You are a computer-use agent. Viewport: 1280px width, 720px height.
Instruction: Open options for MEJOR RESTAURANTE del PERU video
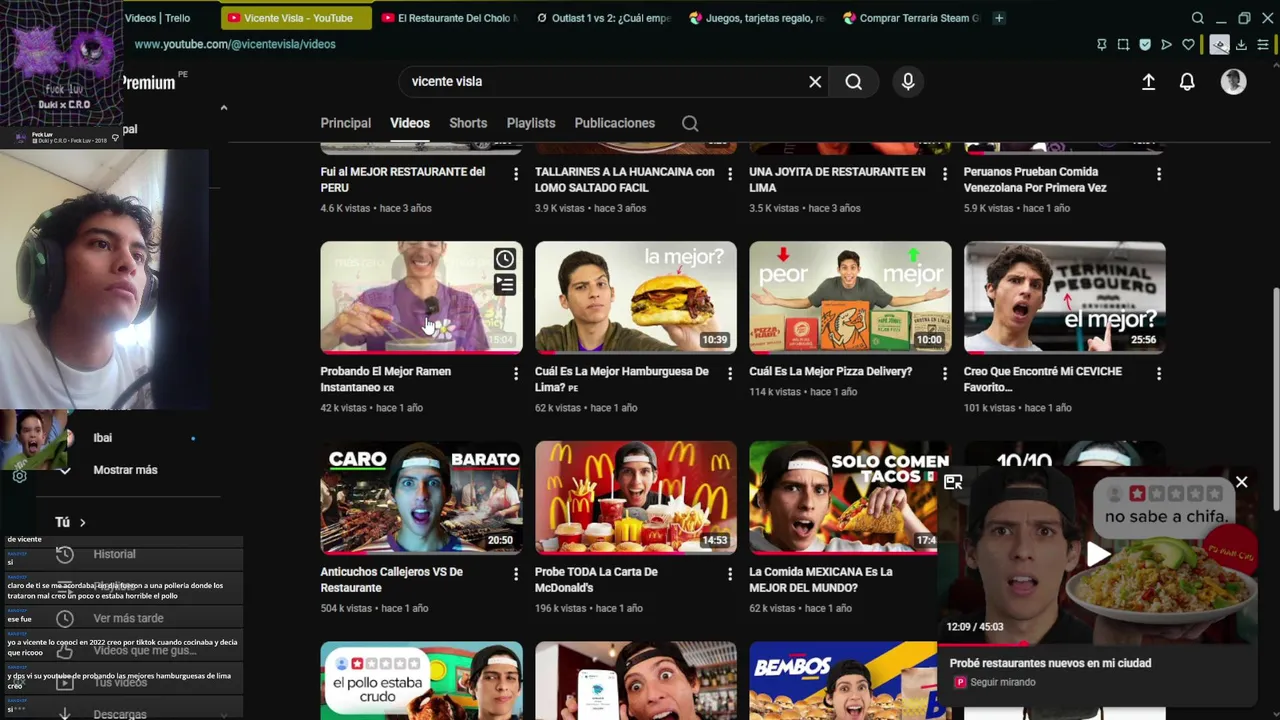(x=516, y=174)
